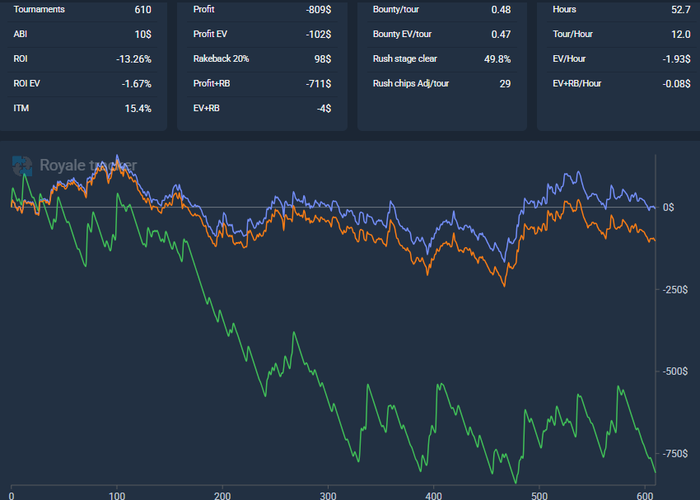Image resolution: width=700 pixels, height=500 pixels.
Task: Click the 300 mark on the x-axis
Action: click(x=329, y=493)
